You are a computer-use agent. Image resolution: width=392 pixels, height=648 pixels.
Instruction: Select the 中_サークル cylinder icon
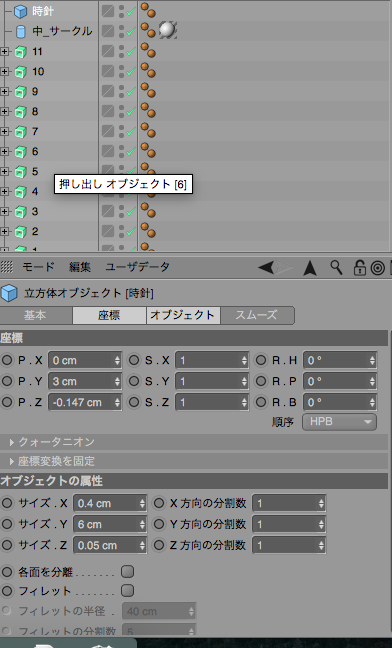point(21,31)
